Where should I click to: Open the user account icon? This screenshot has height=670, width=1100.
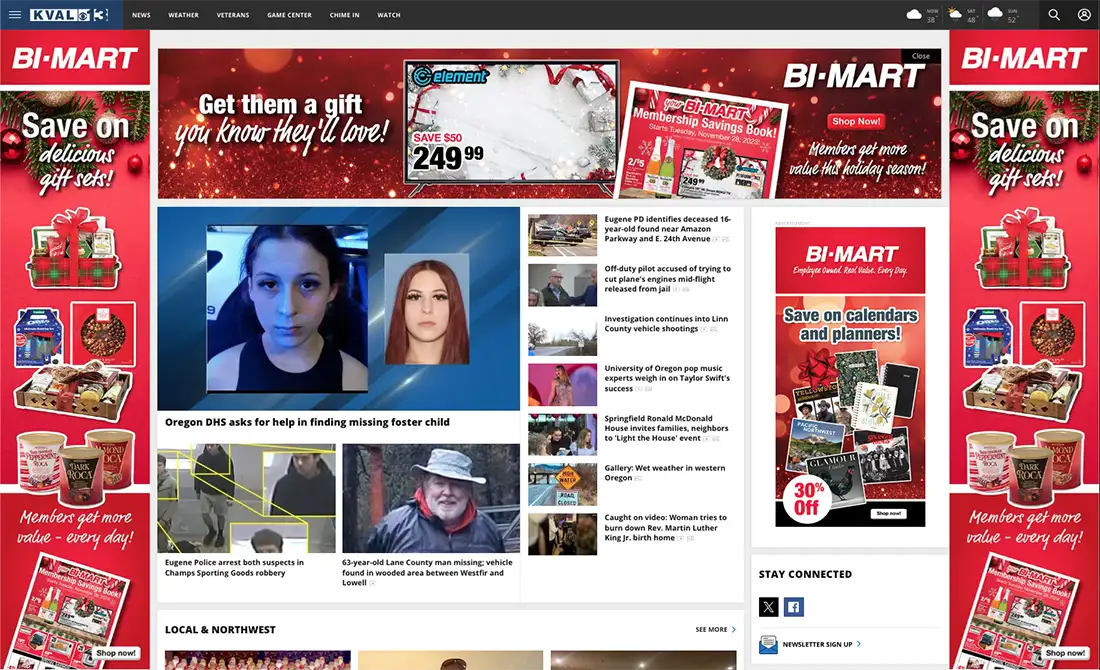click(1084, 14)
